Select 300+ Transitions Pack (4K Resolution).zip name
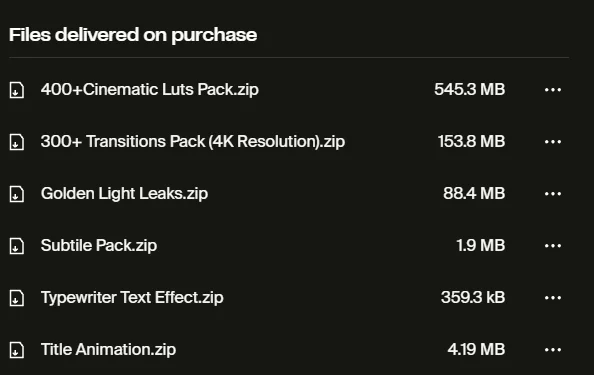594x375 pixels. coord(193,142)
